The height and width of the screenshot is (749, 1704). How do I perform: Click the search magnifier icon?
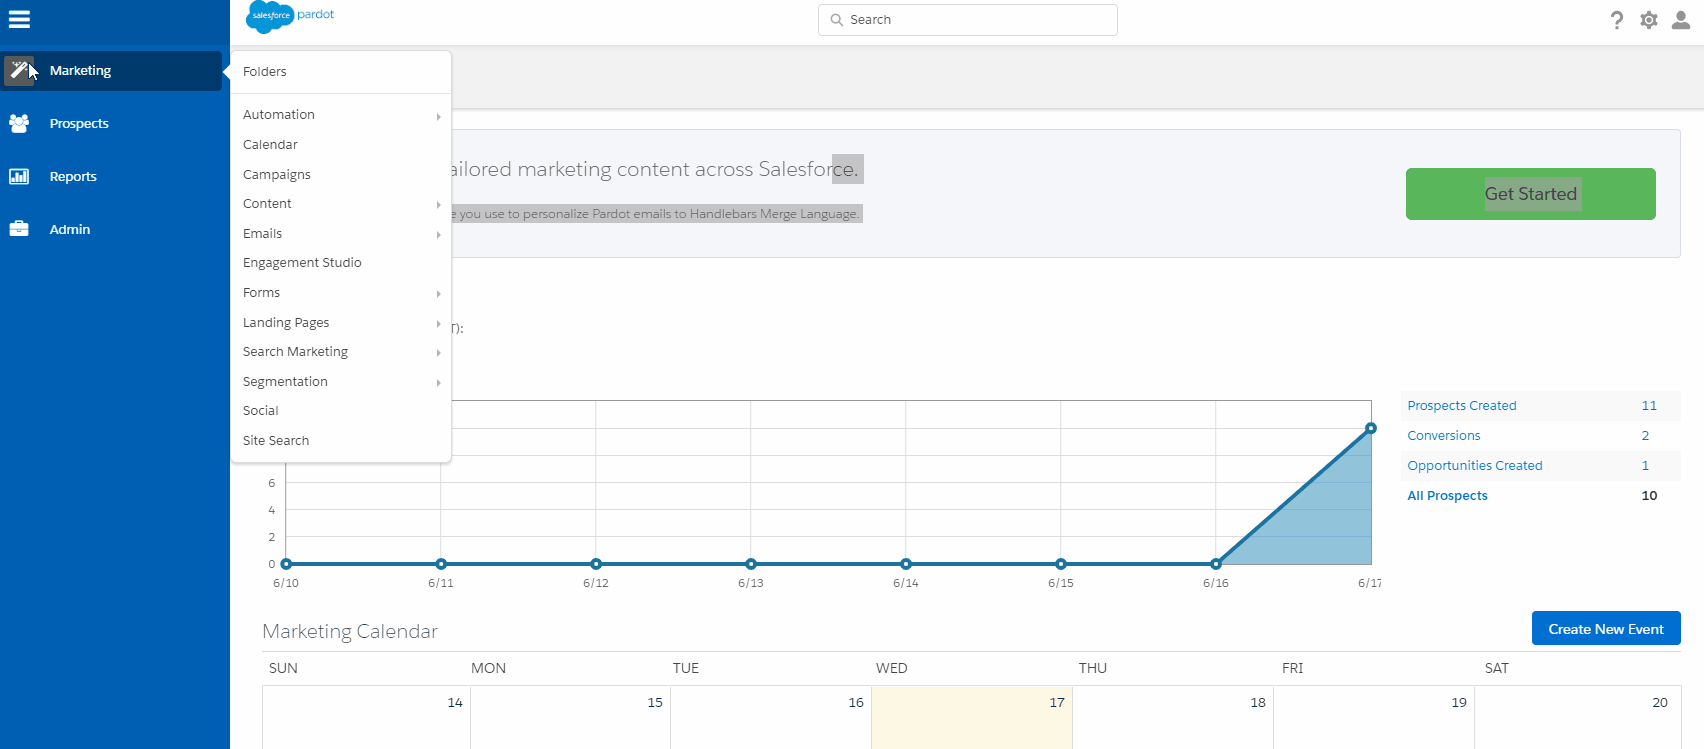(x=837, y=20)
